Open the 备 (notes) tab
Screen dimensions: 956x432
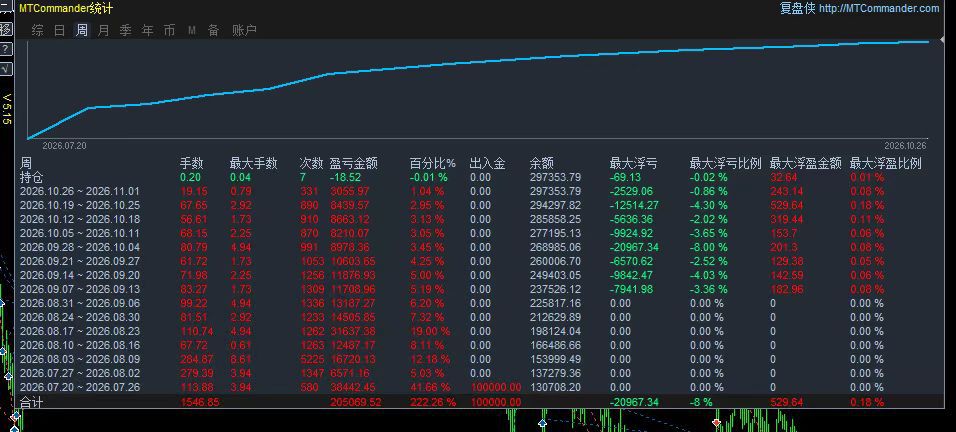point(213,30)
